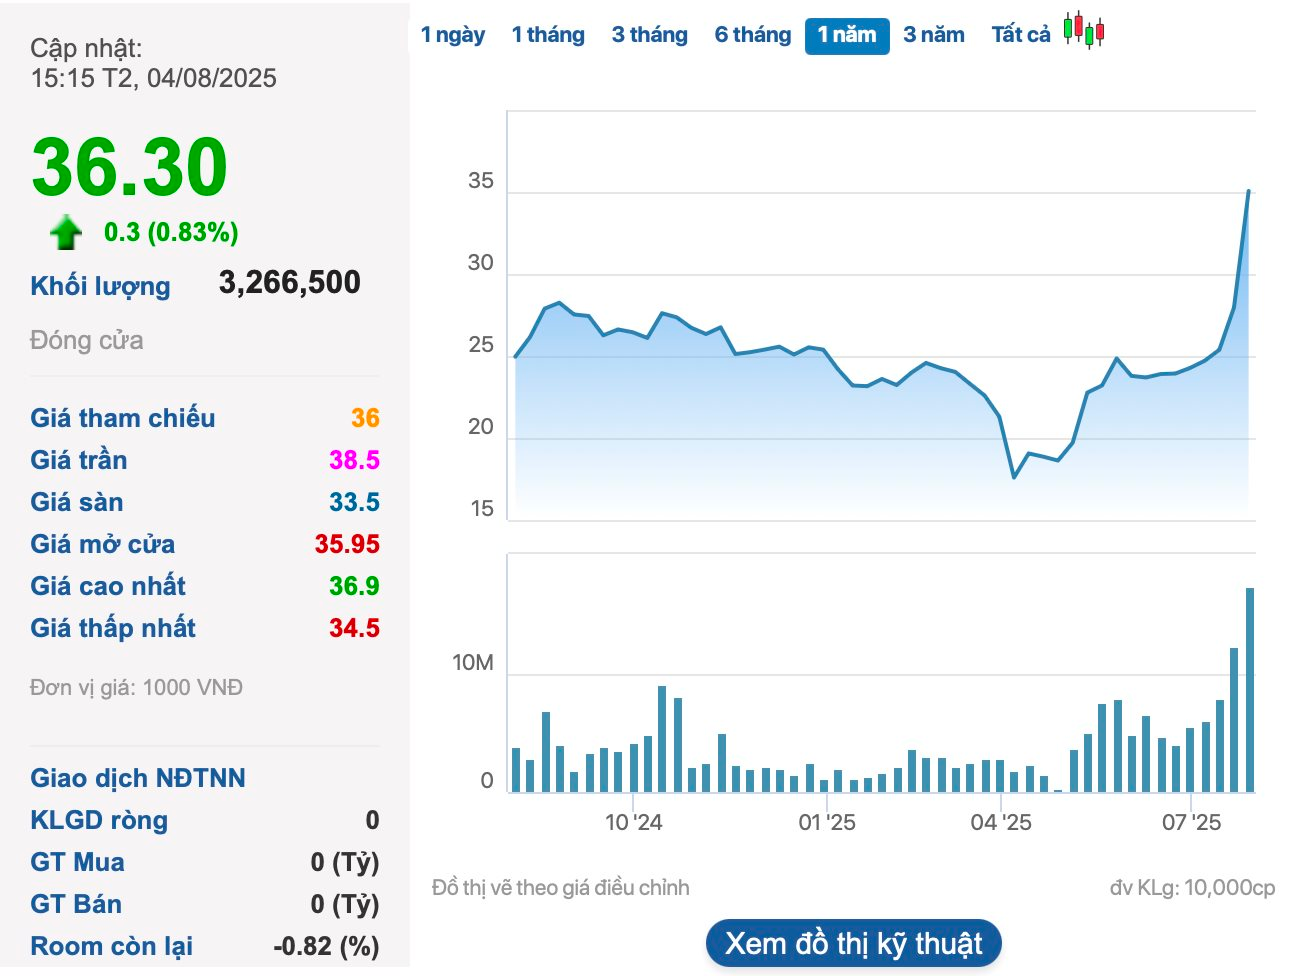The height and width of the screenshot is (976, 1304).
Task: Click the "Giao dịch NĐTNN" heading
Action: (x=138, y=778)
